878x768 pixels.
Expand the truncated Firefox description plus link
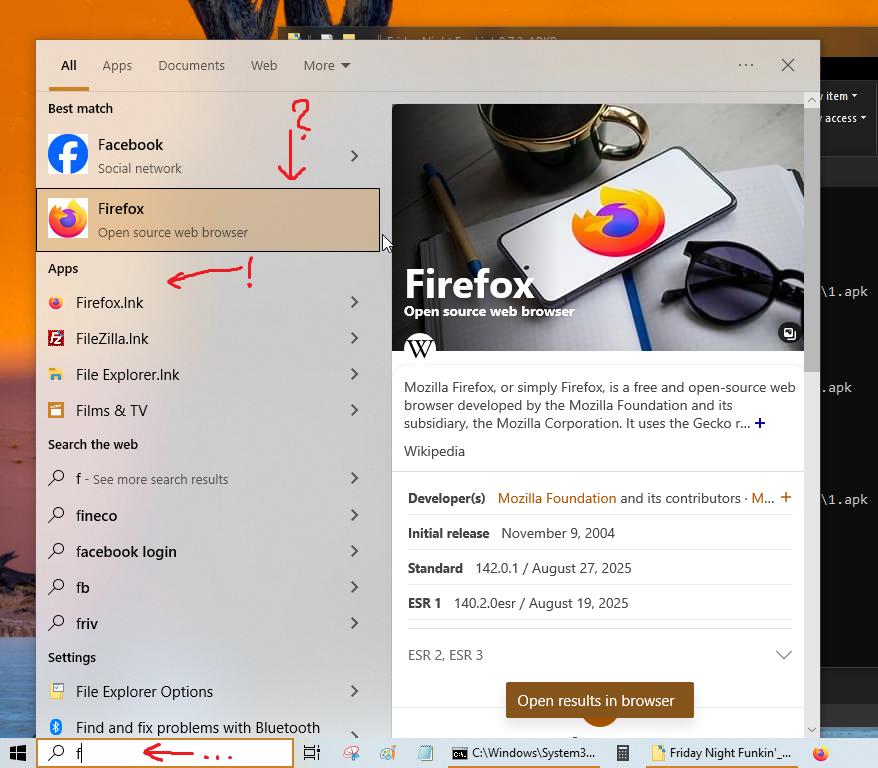pyautogui.click(x=760, y=423)
